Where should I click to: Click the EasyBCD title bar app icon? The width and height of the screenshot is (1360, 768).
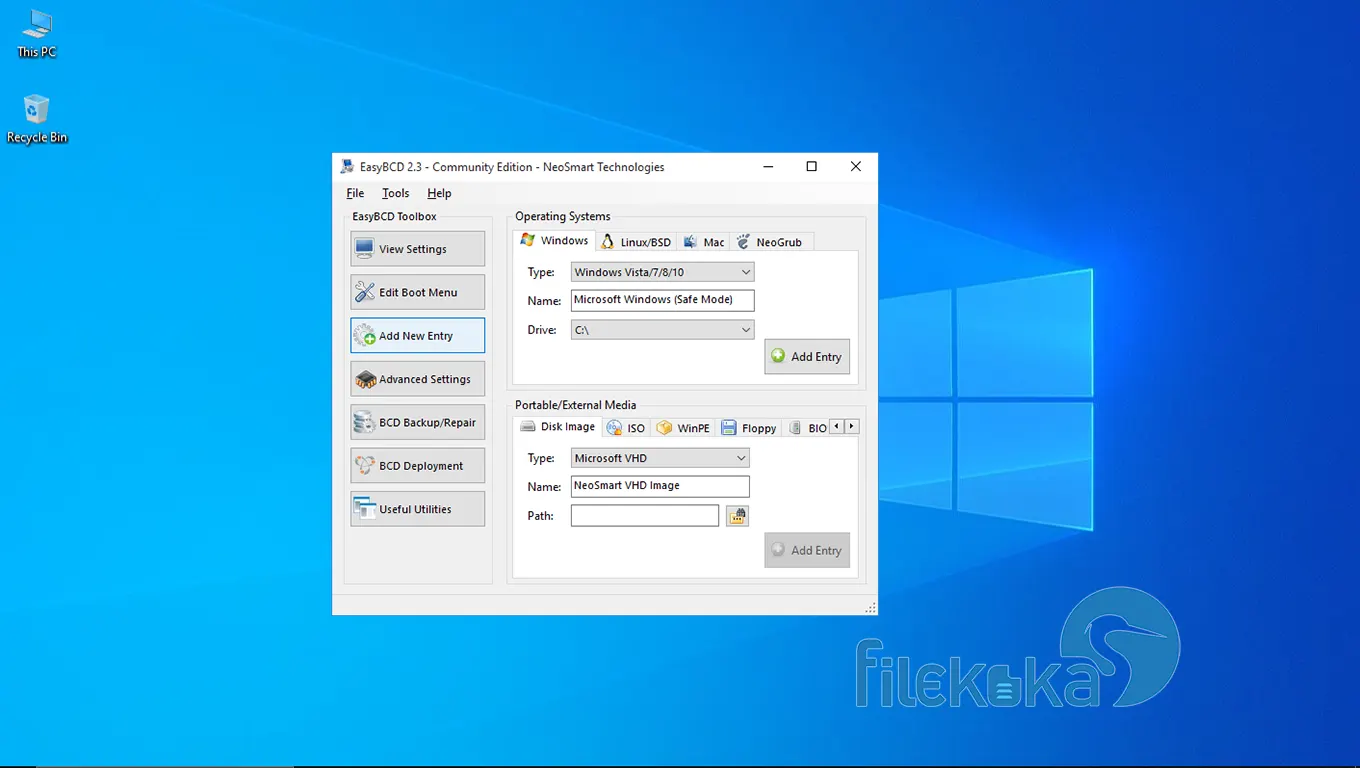[347, 167]
